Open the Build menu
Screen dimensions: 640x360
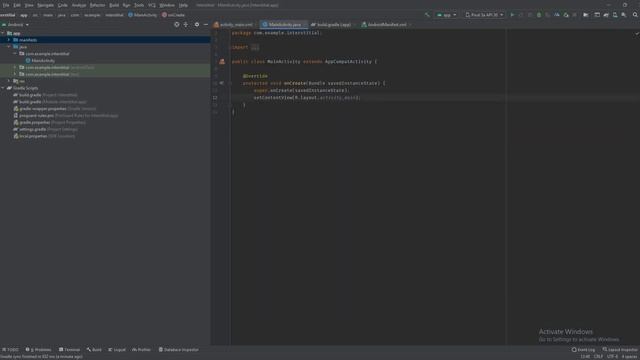pyautogui.click(x=114, y=5)
